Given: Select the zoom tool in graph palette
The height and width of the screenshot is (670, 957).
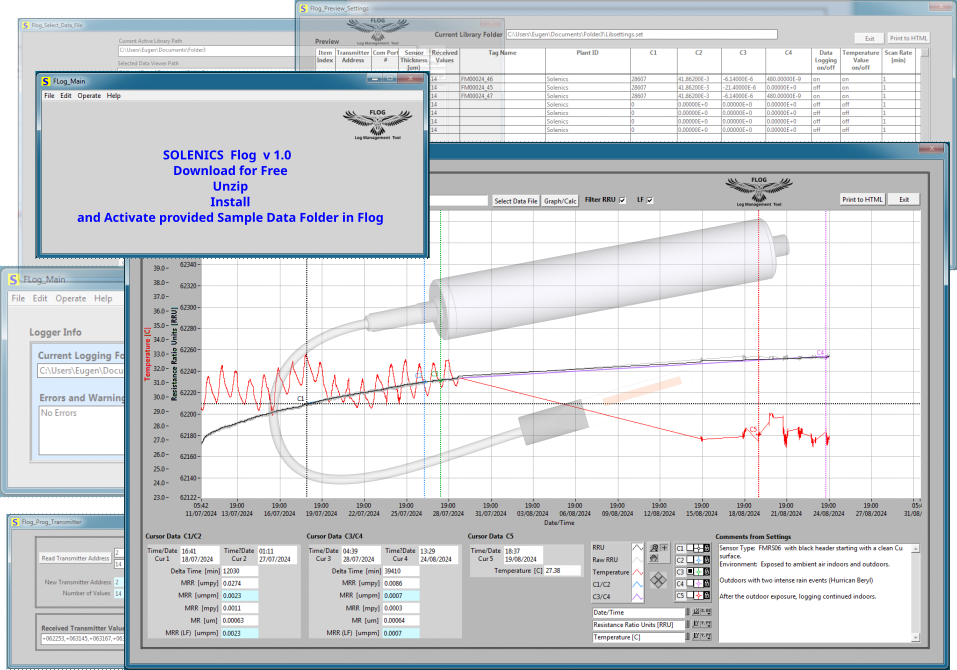Looking at the screenshot, I should coord(654,548).
